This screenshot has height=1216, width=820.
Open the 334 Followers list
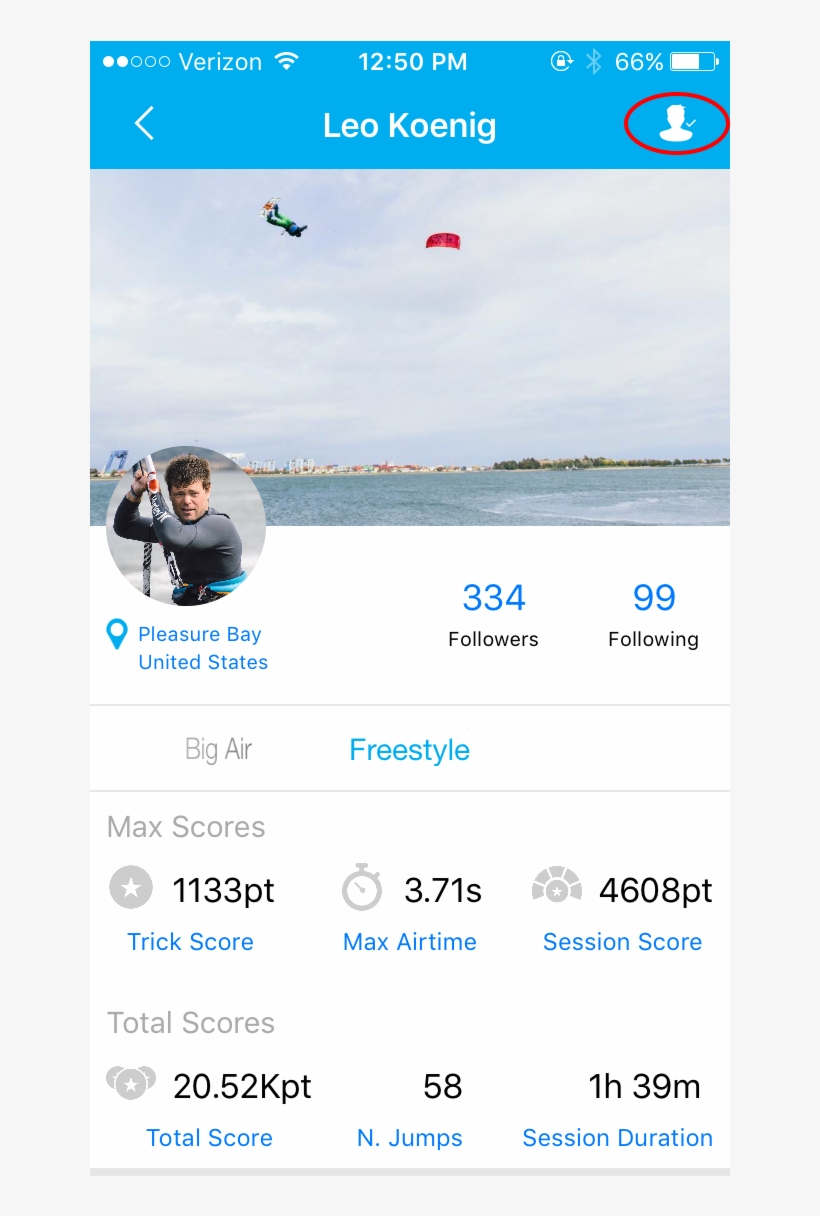[x=493, y=613]
